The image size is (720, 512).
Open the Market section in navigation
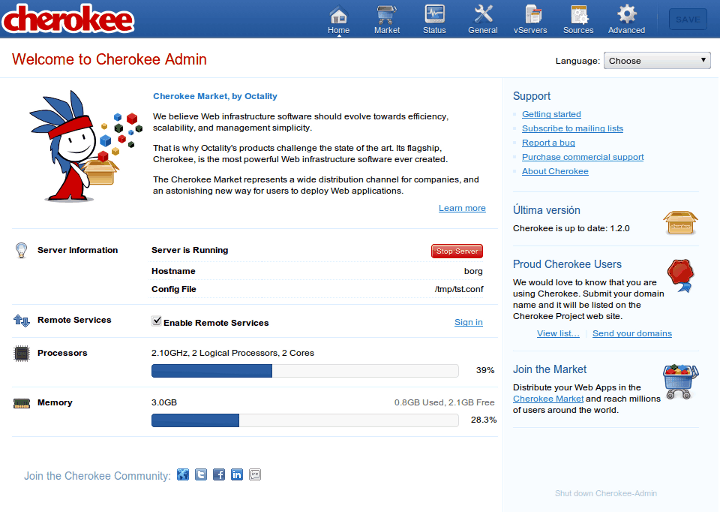point(386,15)
